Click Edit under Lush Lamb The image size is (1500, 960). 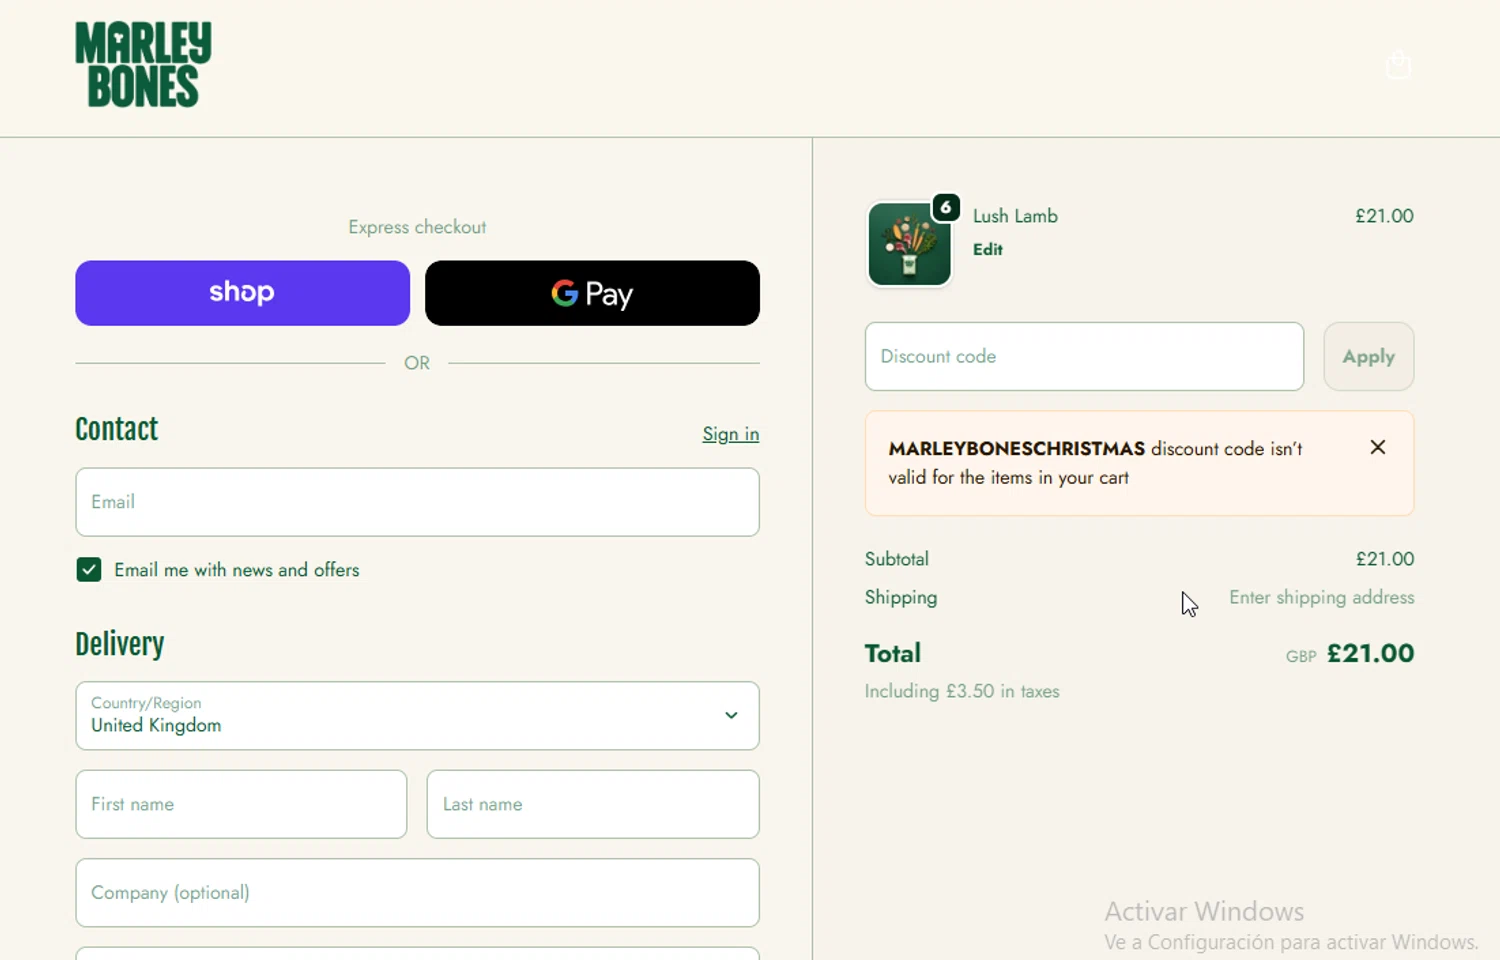click(987, 249)
